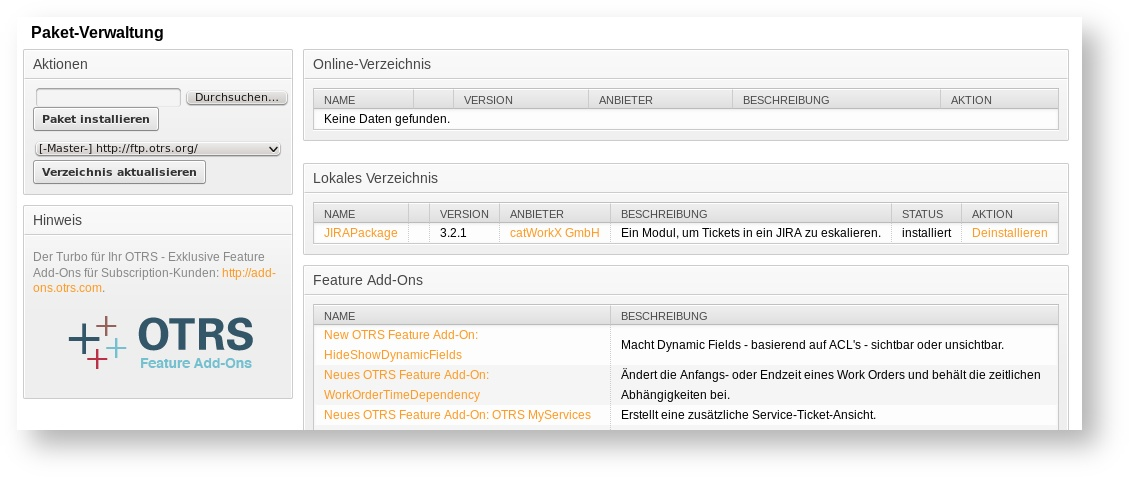Click the file path input field

point(108,98)
